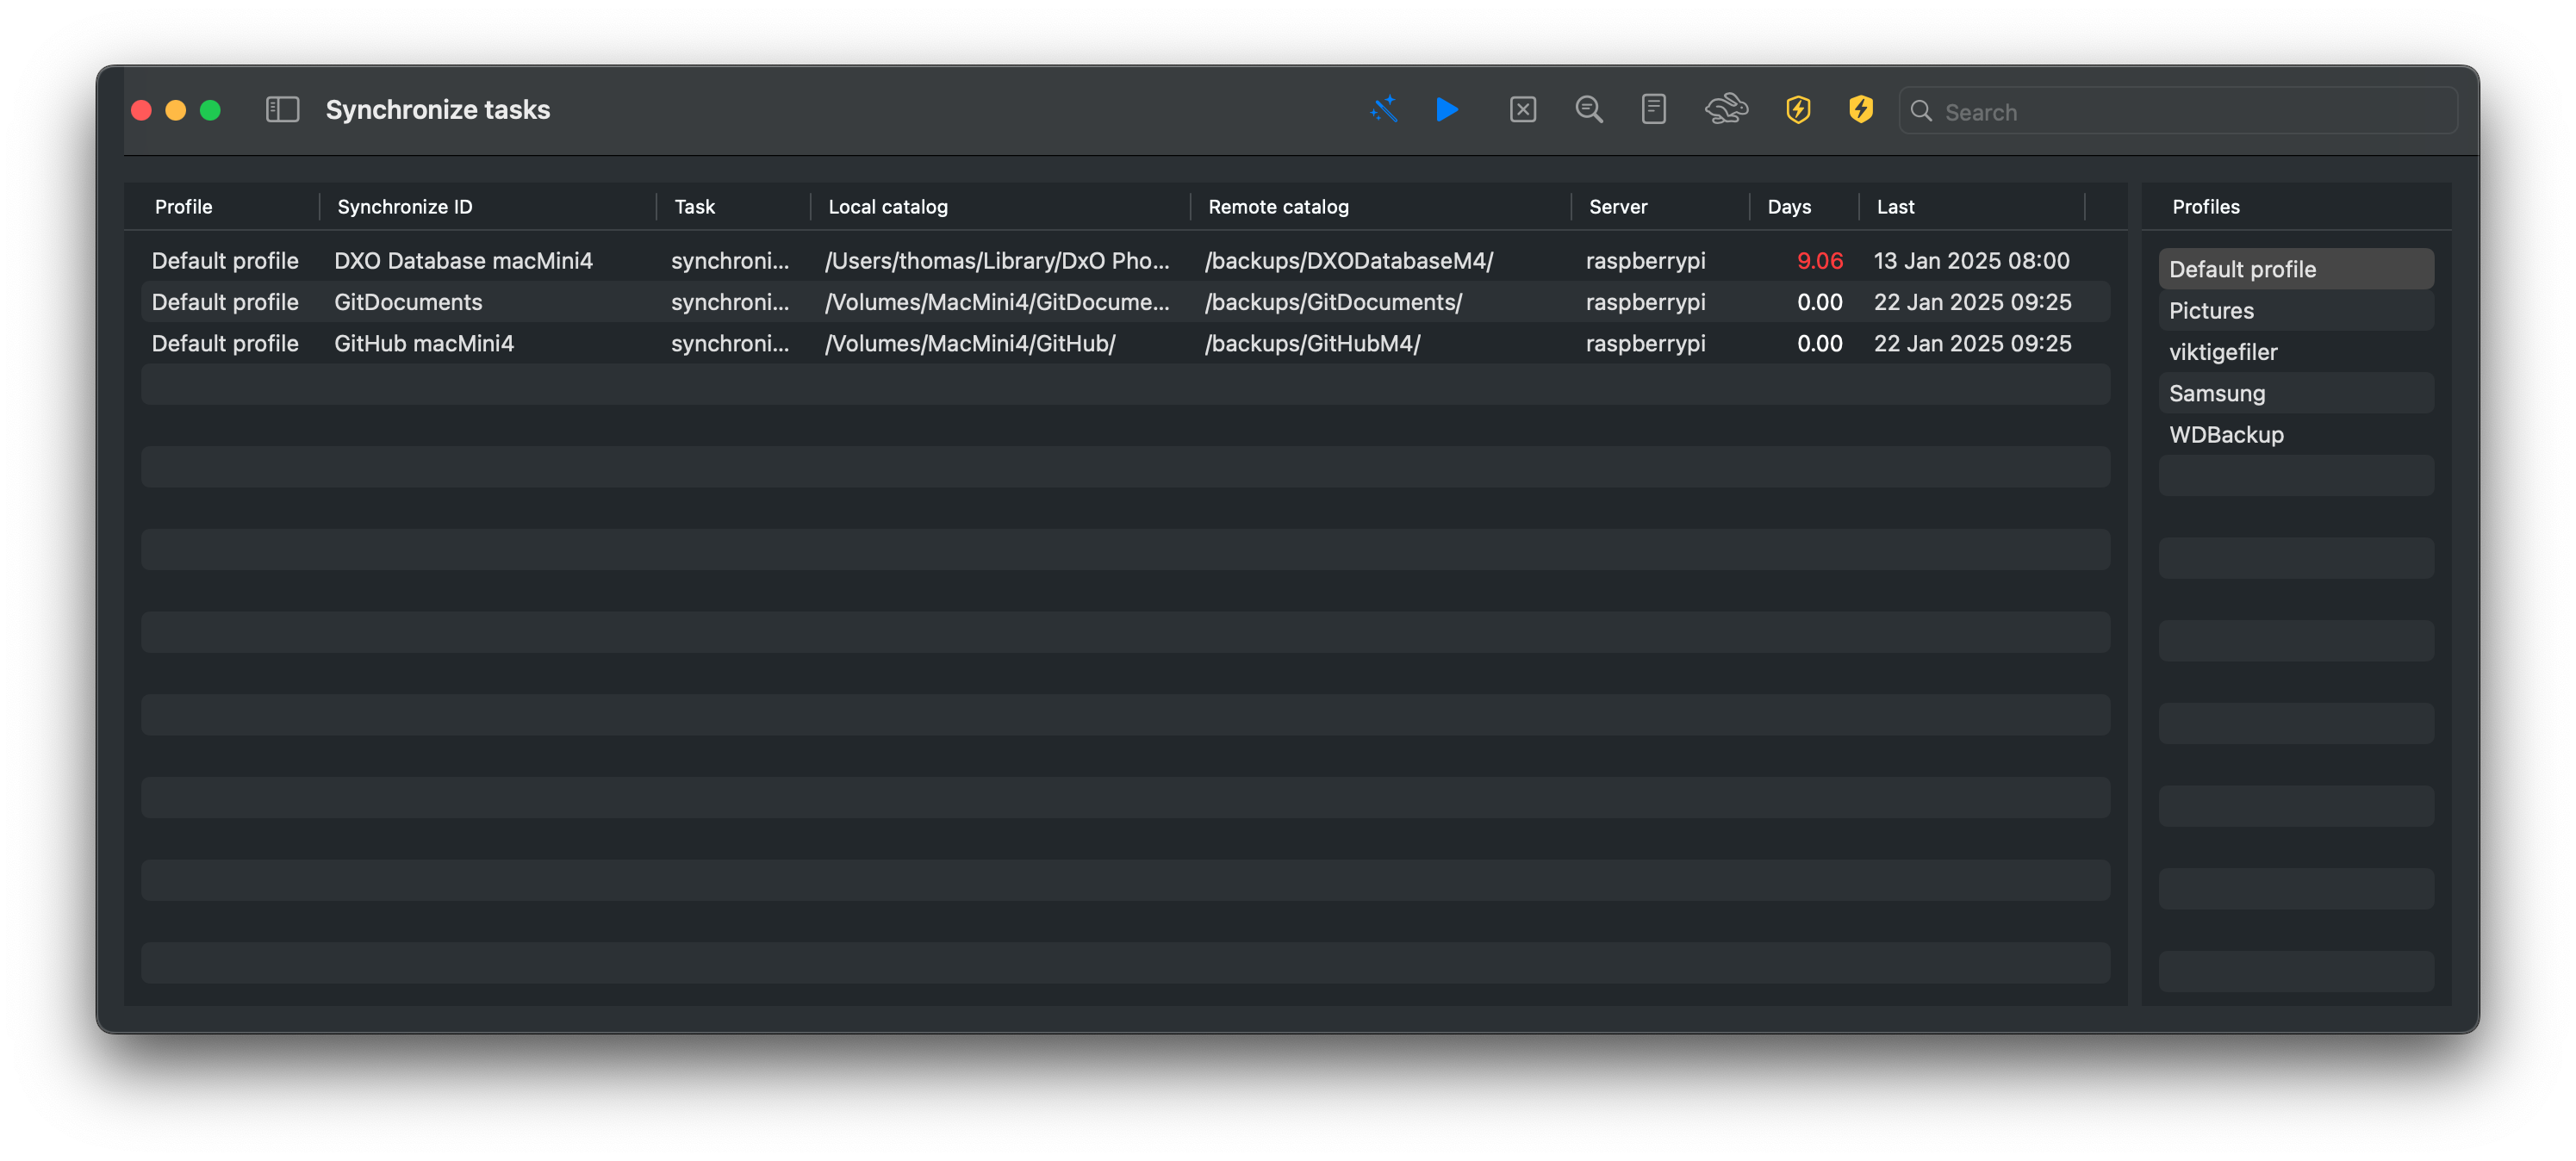
Task: Click the outlined yellow shield bolt icon
Action: (1798, 110)
